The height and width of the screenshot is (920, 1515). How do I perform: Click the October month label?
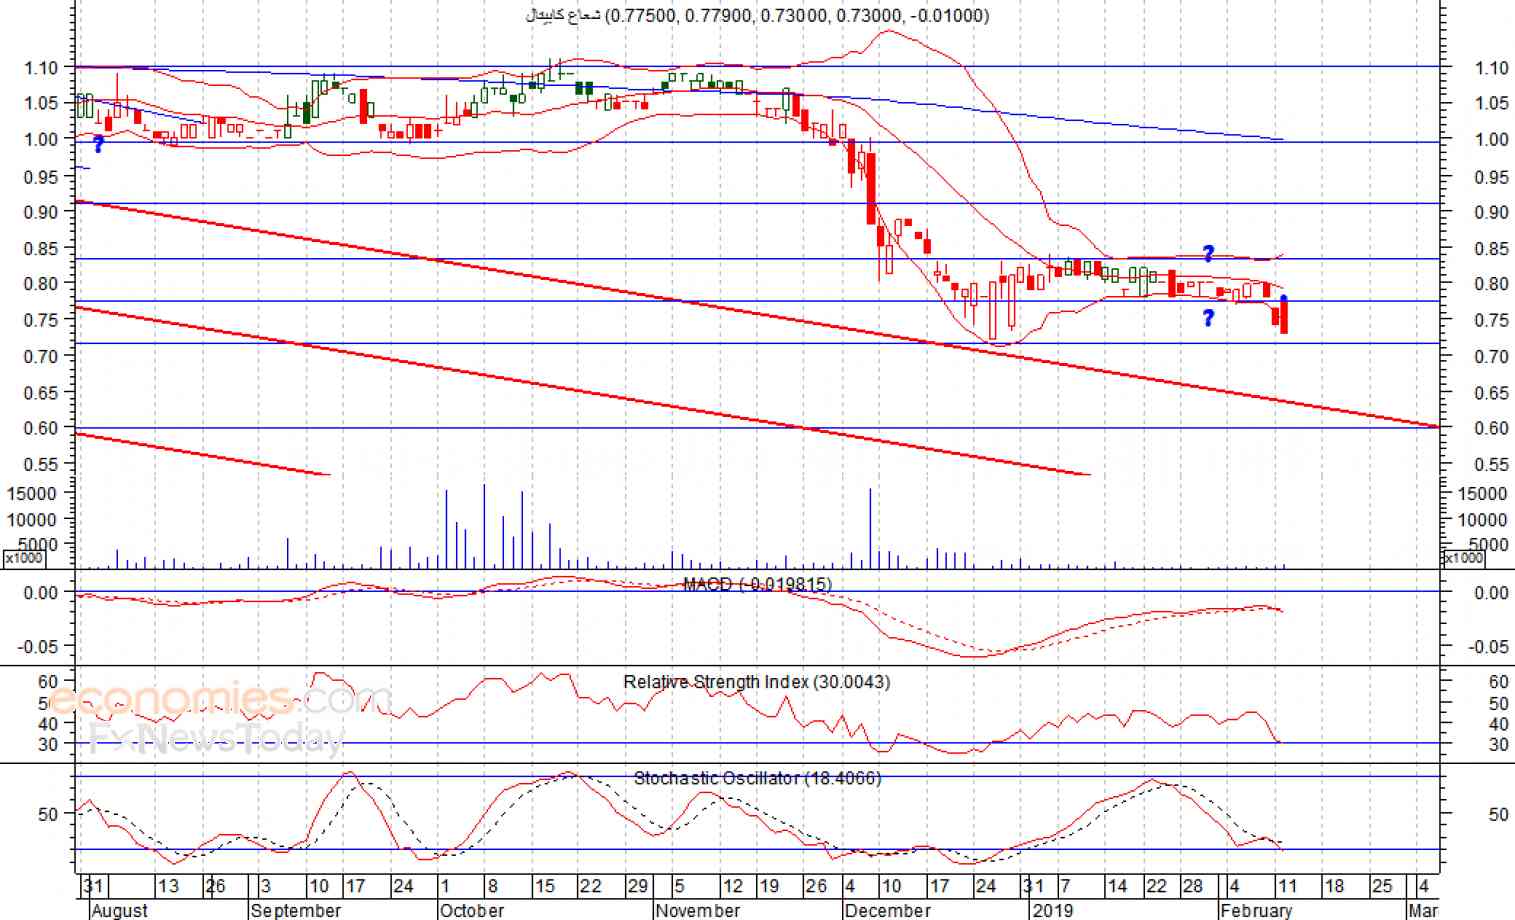pyautogui.click(x=472, y=910)
